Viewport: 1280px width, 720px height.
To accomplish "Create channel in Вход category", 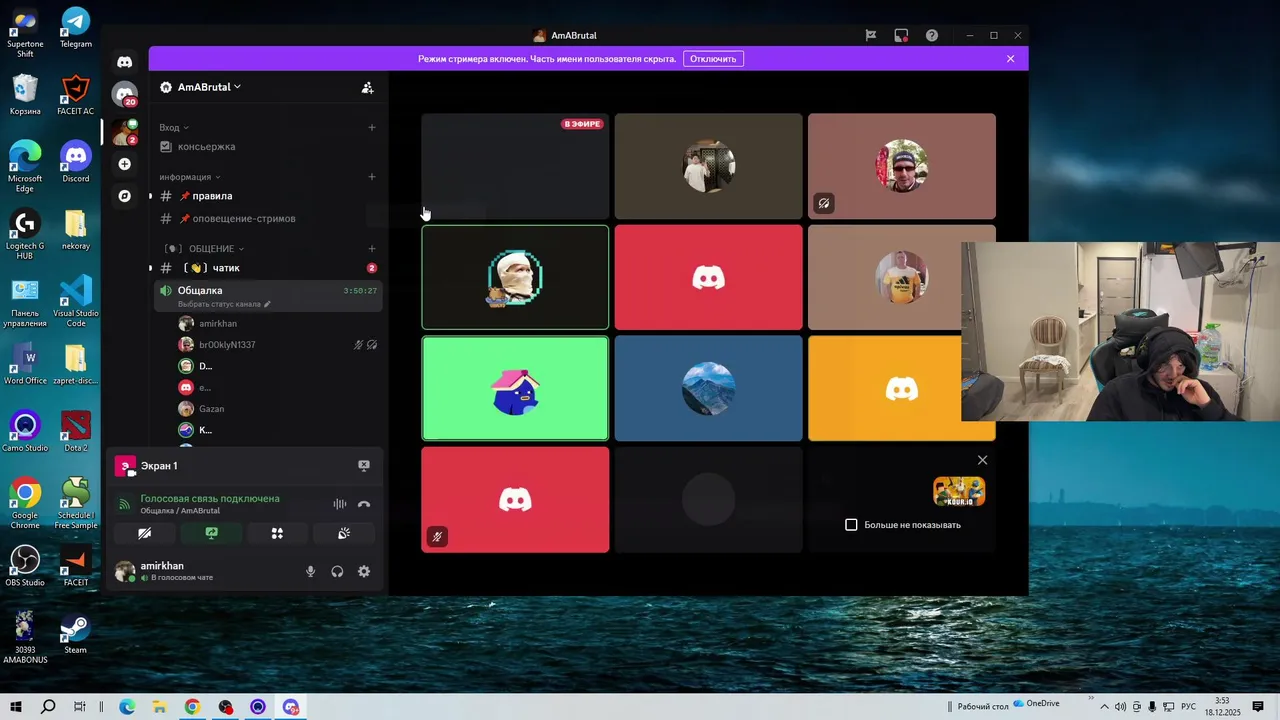I will (372, 127).
